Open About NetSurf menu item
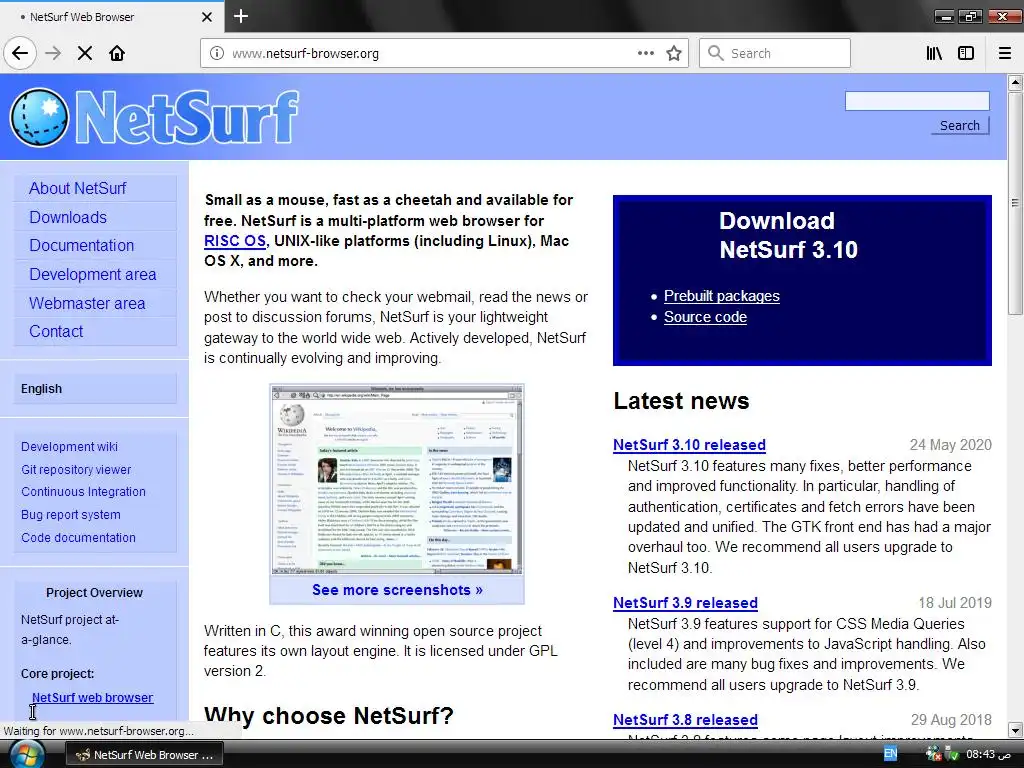Screen dimensions: 1024x768 (x=95, y=188)
